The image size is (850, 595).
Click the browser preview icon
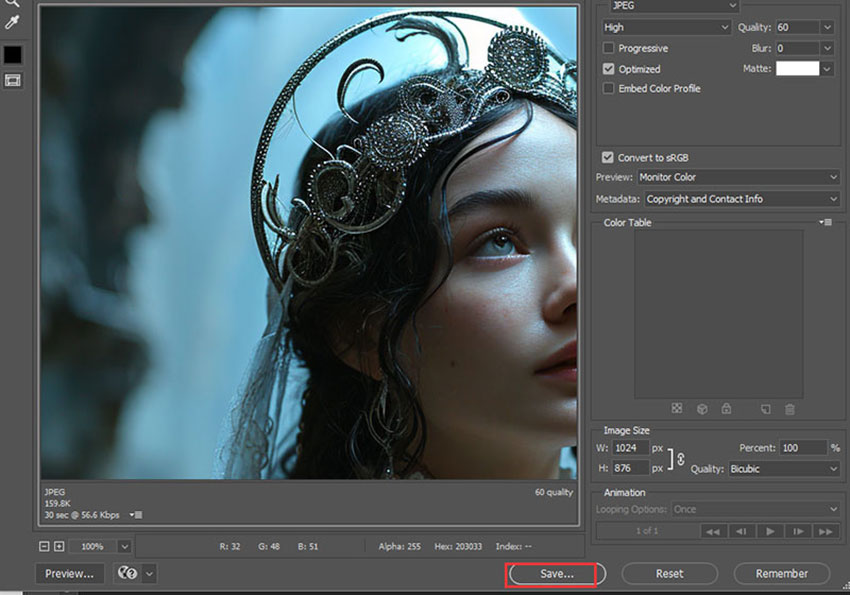coord(127,573)
